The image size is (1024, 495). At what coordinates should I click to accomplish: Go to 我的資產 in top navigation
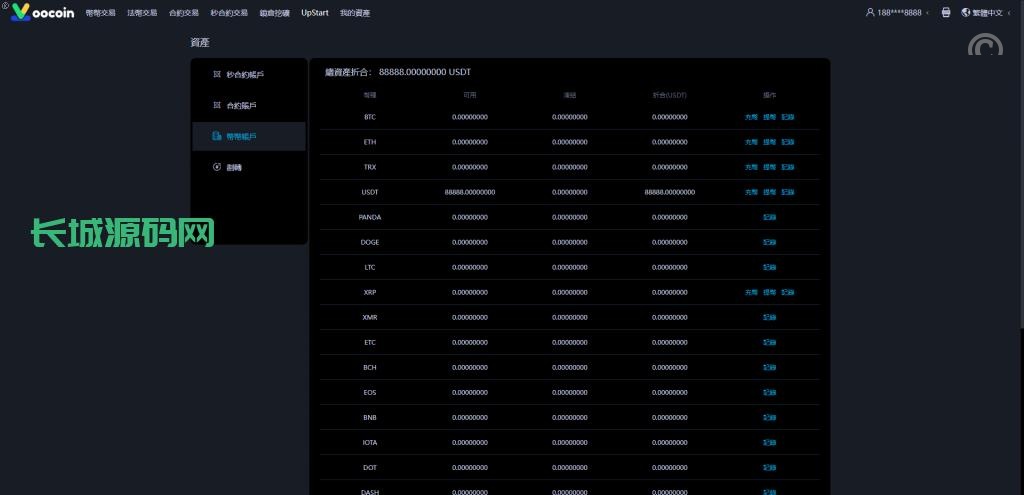click(354, 13)
